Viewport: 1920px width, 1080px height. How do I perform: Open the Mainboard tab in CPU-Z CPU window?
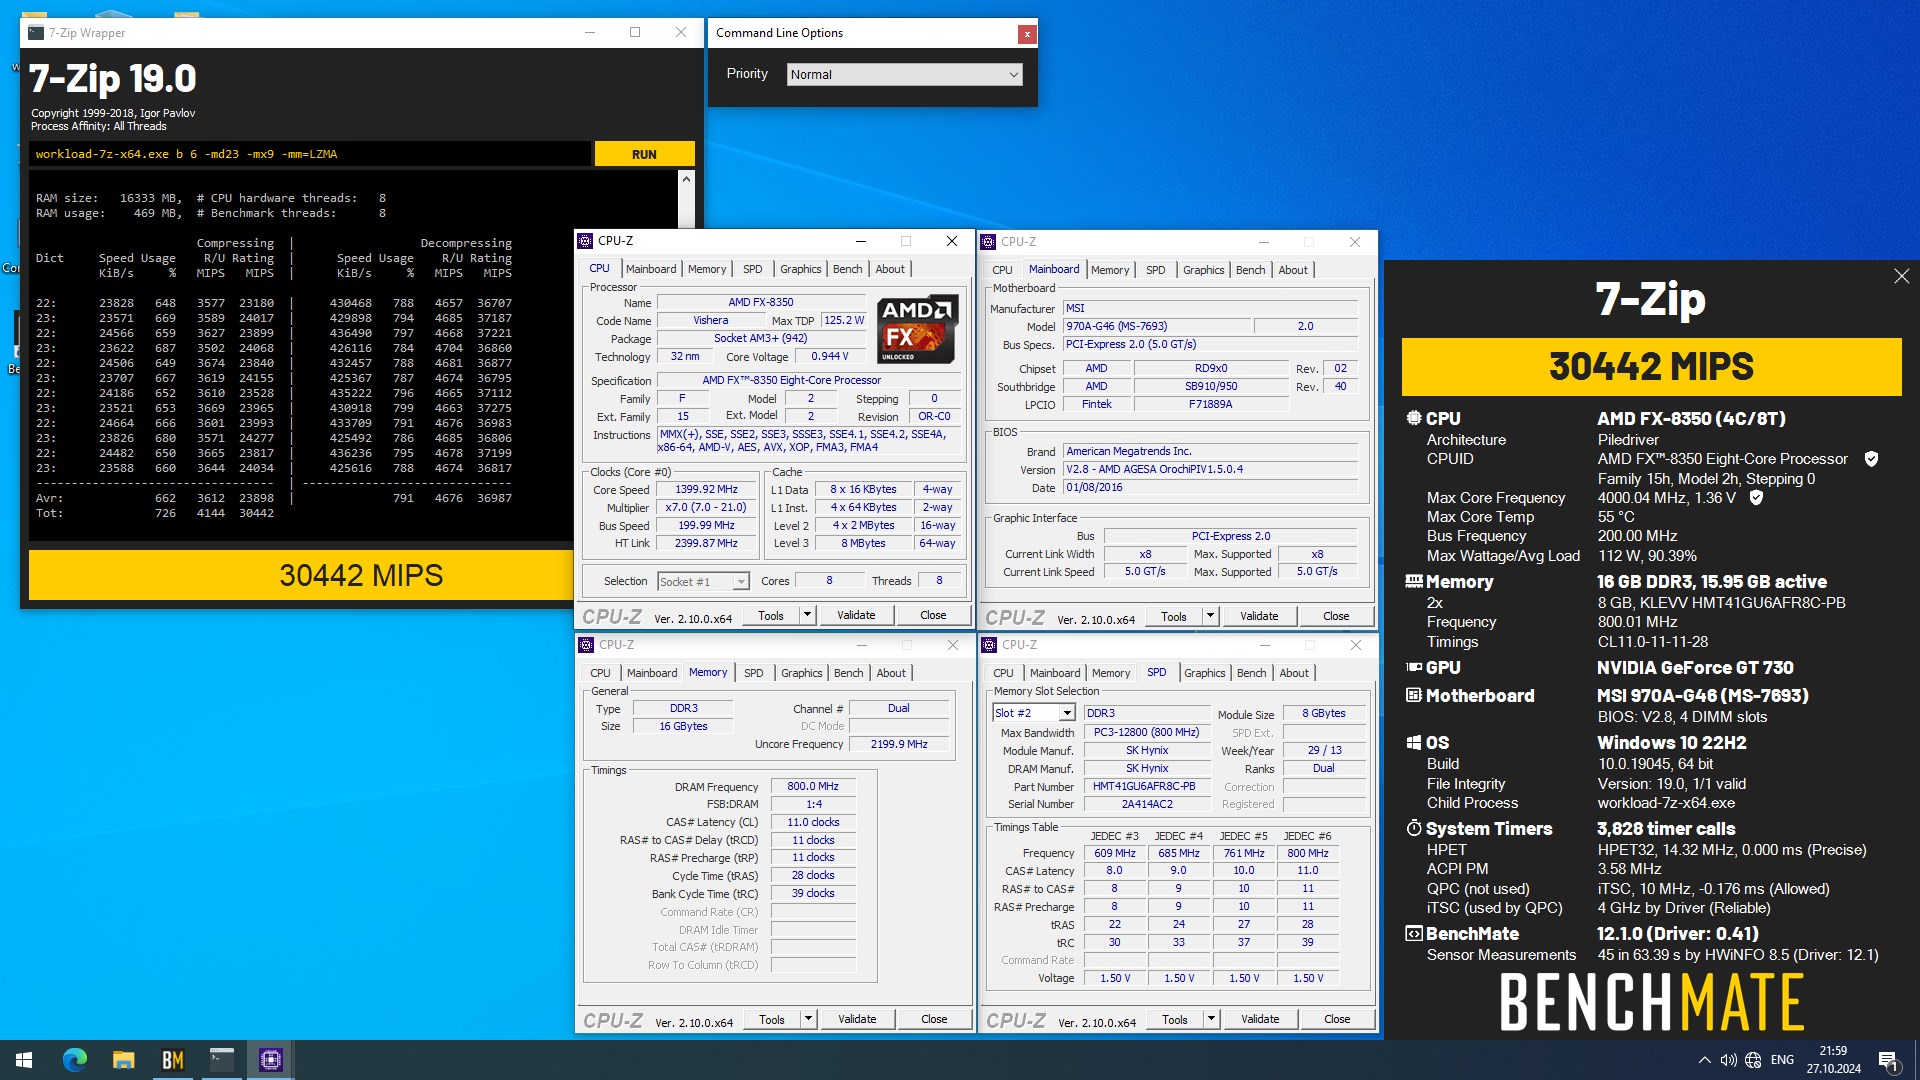point(651,269)
